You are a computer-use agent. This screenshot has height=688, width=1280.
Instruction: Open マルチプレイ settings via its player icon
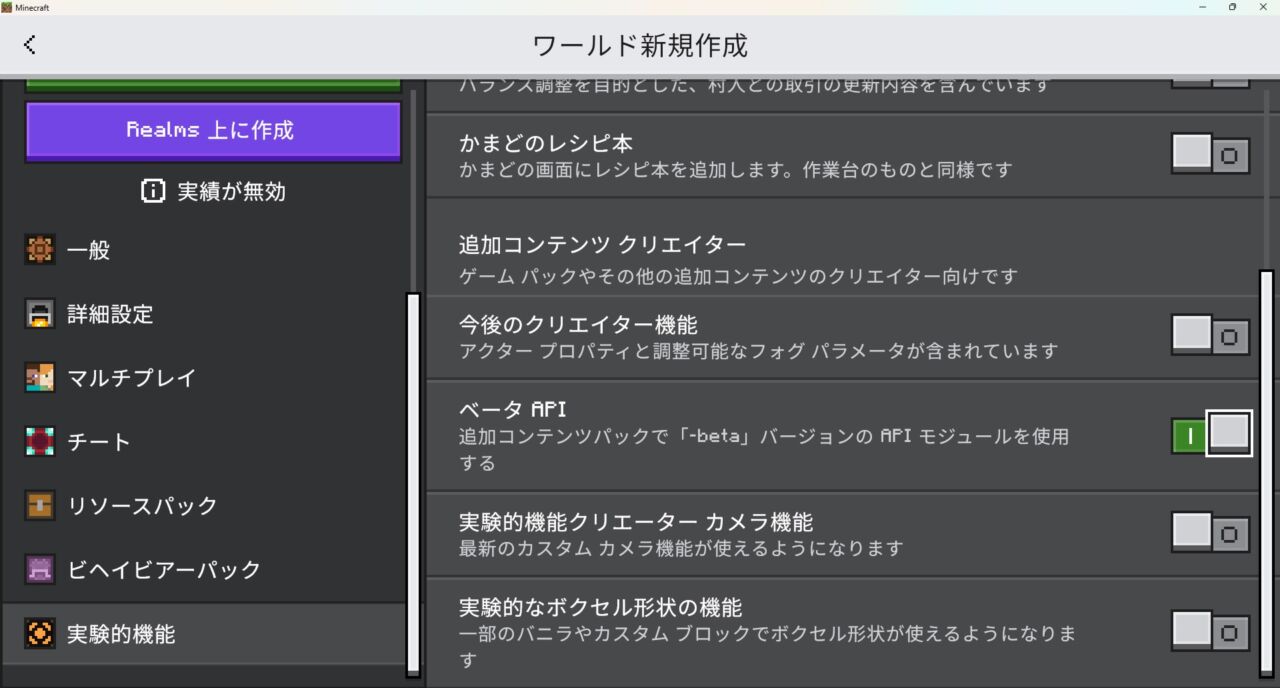40,378
